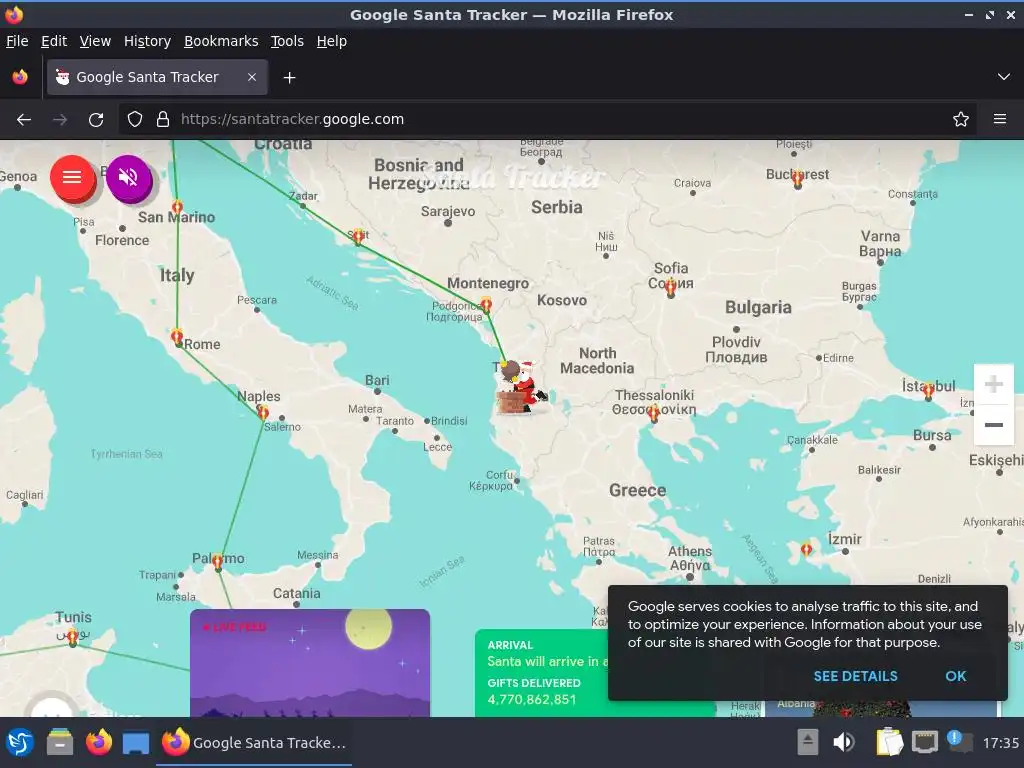The width and height of the screenshot is (1024, 768).
Task: Open the View menu
Action: pyautogui.click(x=95, y=41)
